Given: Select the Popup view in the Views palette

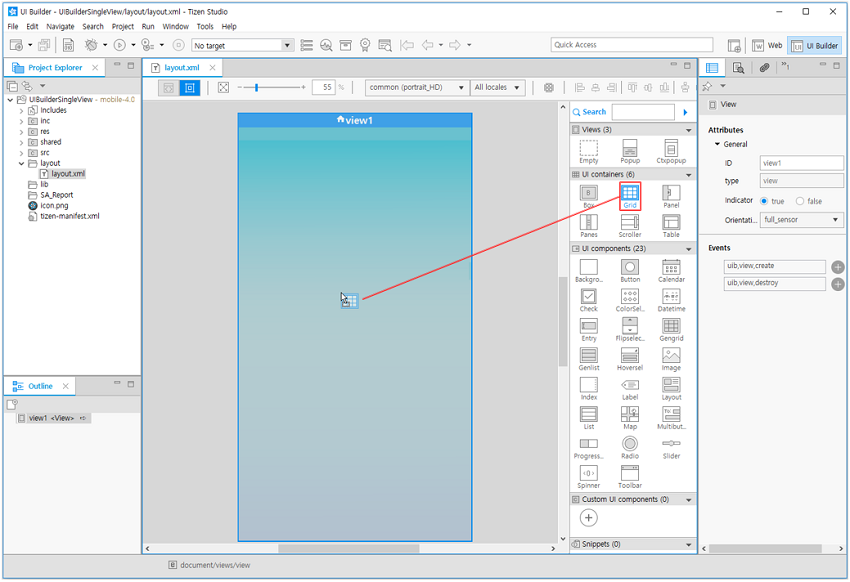Looking at the screenshot, I should [x=630, y=150].
